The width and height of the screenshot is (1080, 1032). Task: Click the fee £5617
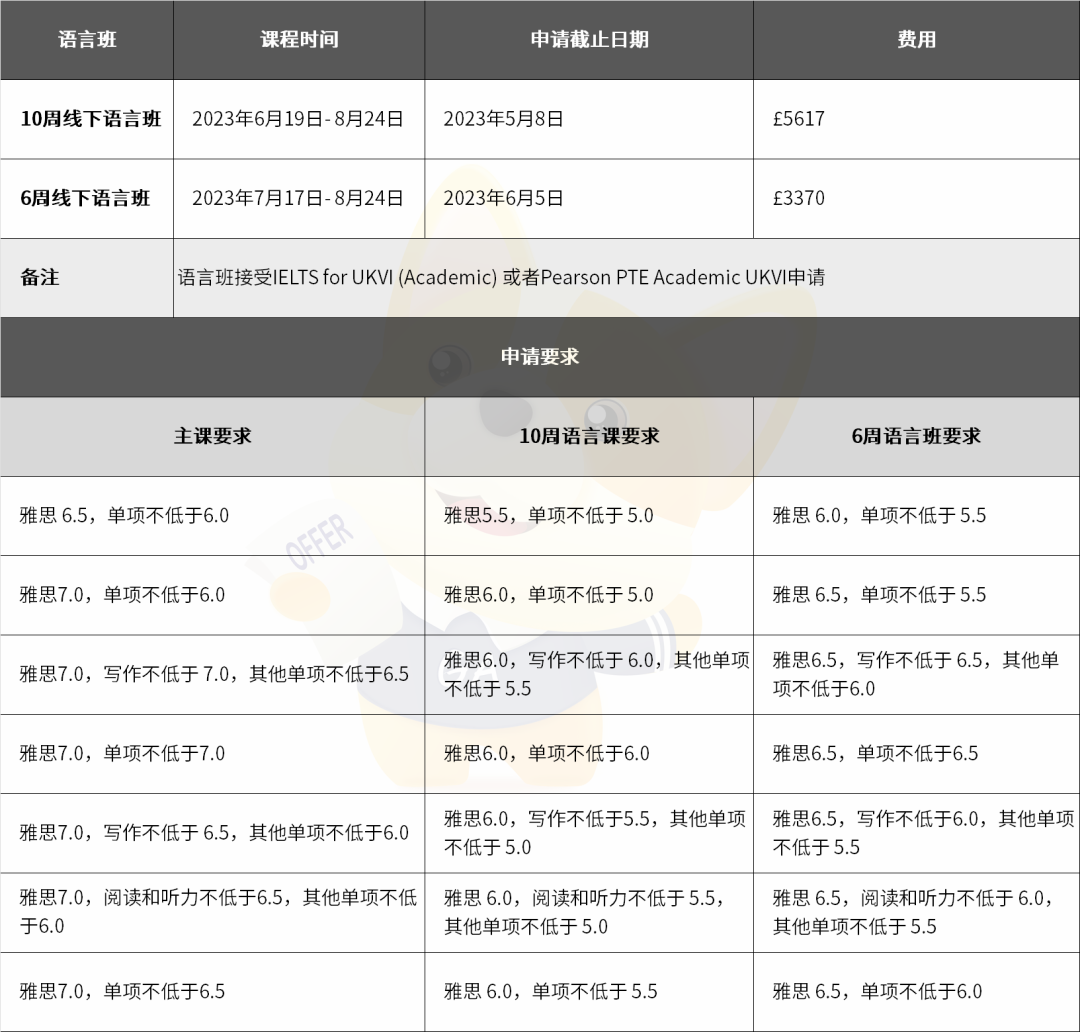coord(798,119)
